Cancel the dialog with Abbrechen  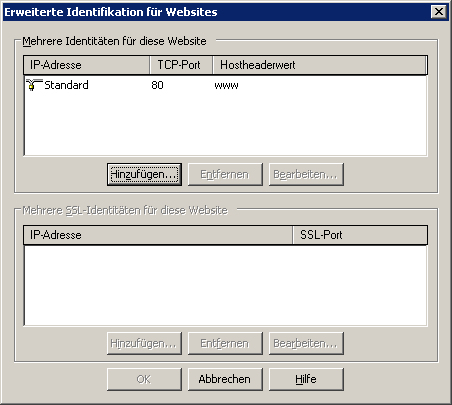225,379
